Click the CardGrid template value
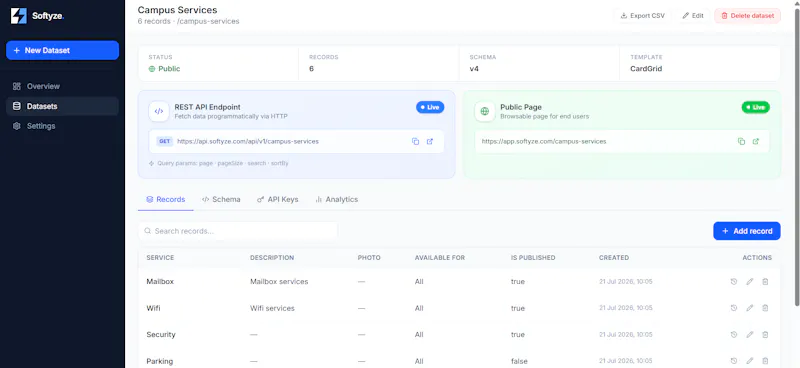Screen dimensions: 800x368 646,68
